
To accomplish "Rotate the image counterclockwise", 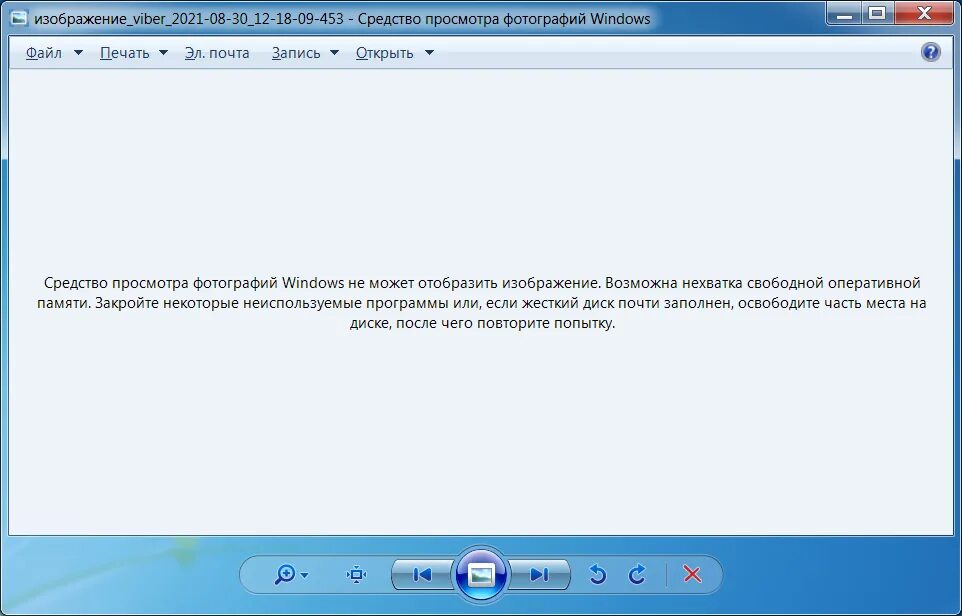I will click(x=598, y=574).
